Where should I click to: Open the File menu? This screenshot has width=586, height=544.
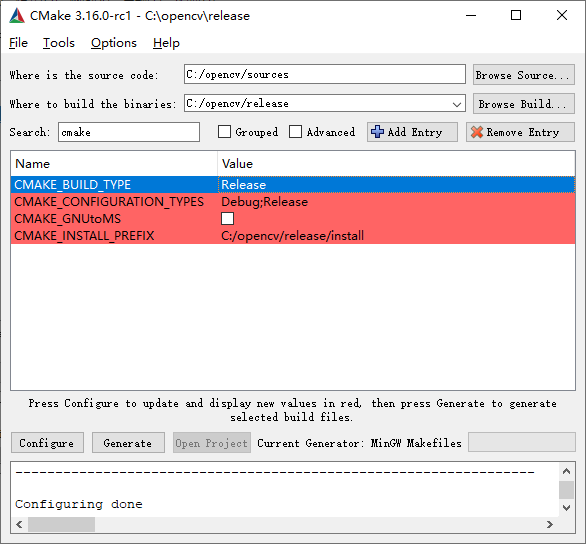pyautogui.click(x=18, y=43)
